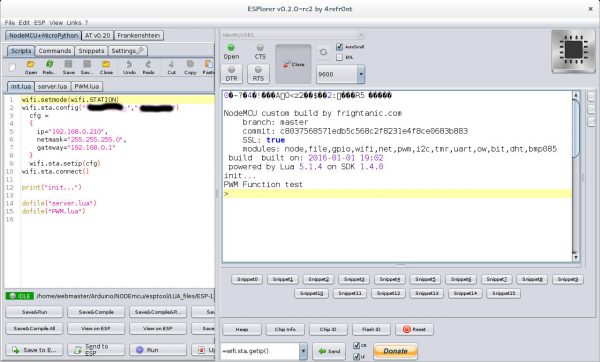This screenshot has width=600, height=362.
Task: Open the server.lua file tab
Action: click(52, 86)
